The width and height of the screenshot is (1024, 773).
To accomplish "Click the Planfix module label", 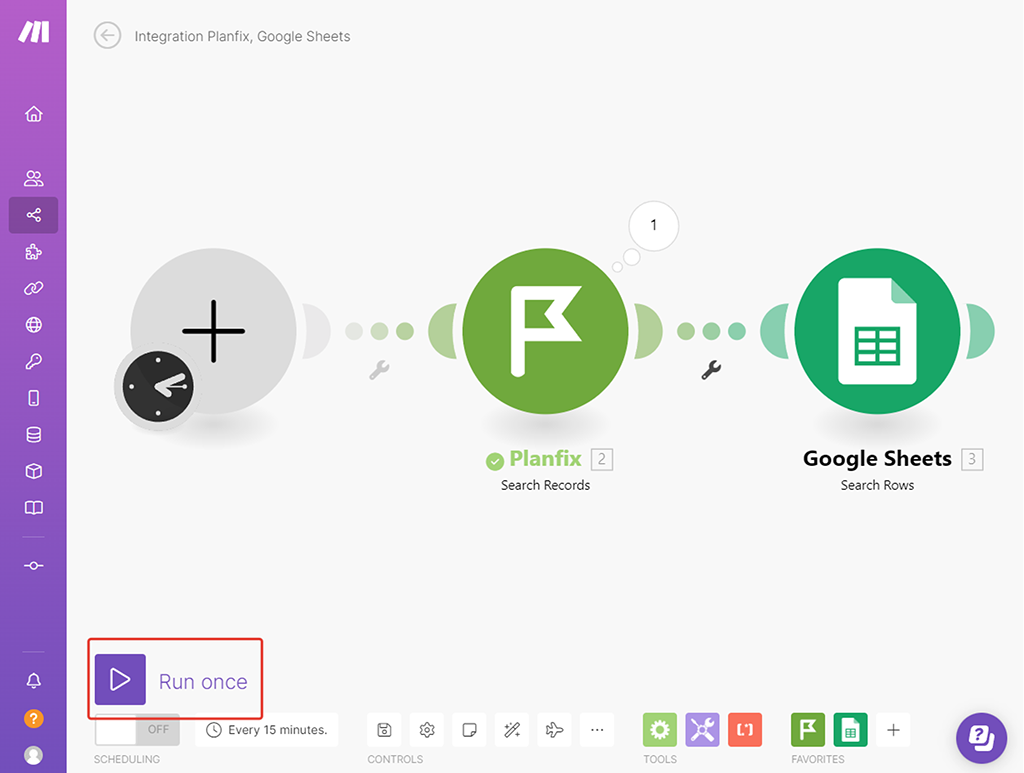I will pyautogui.click(x=545, y=459).
